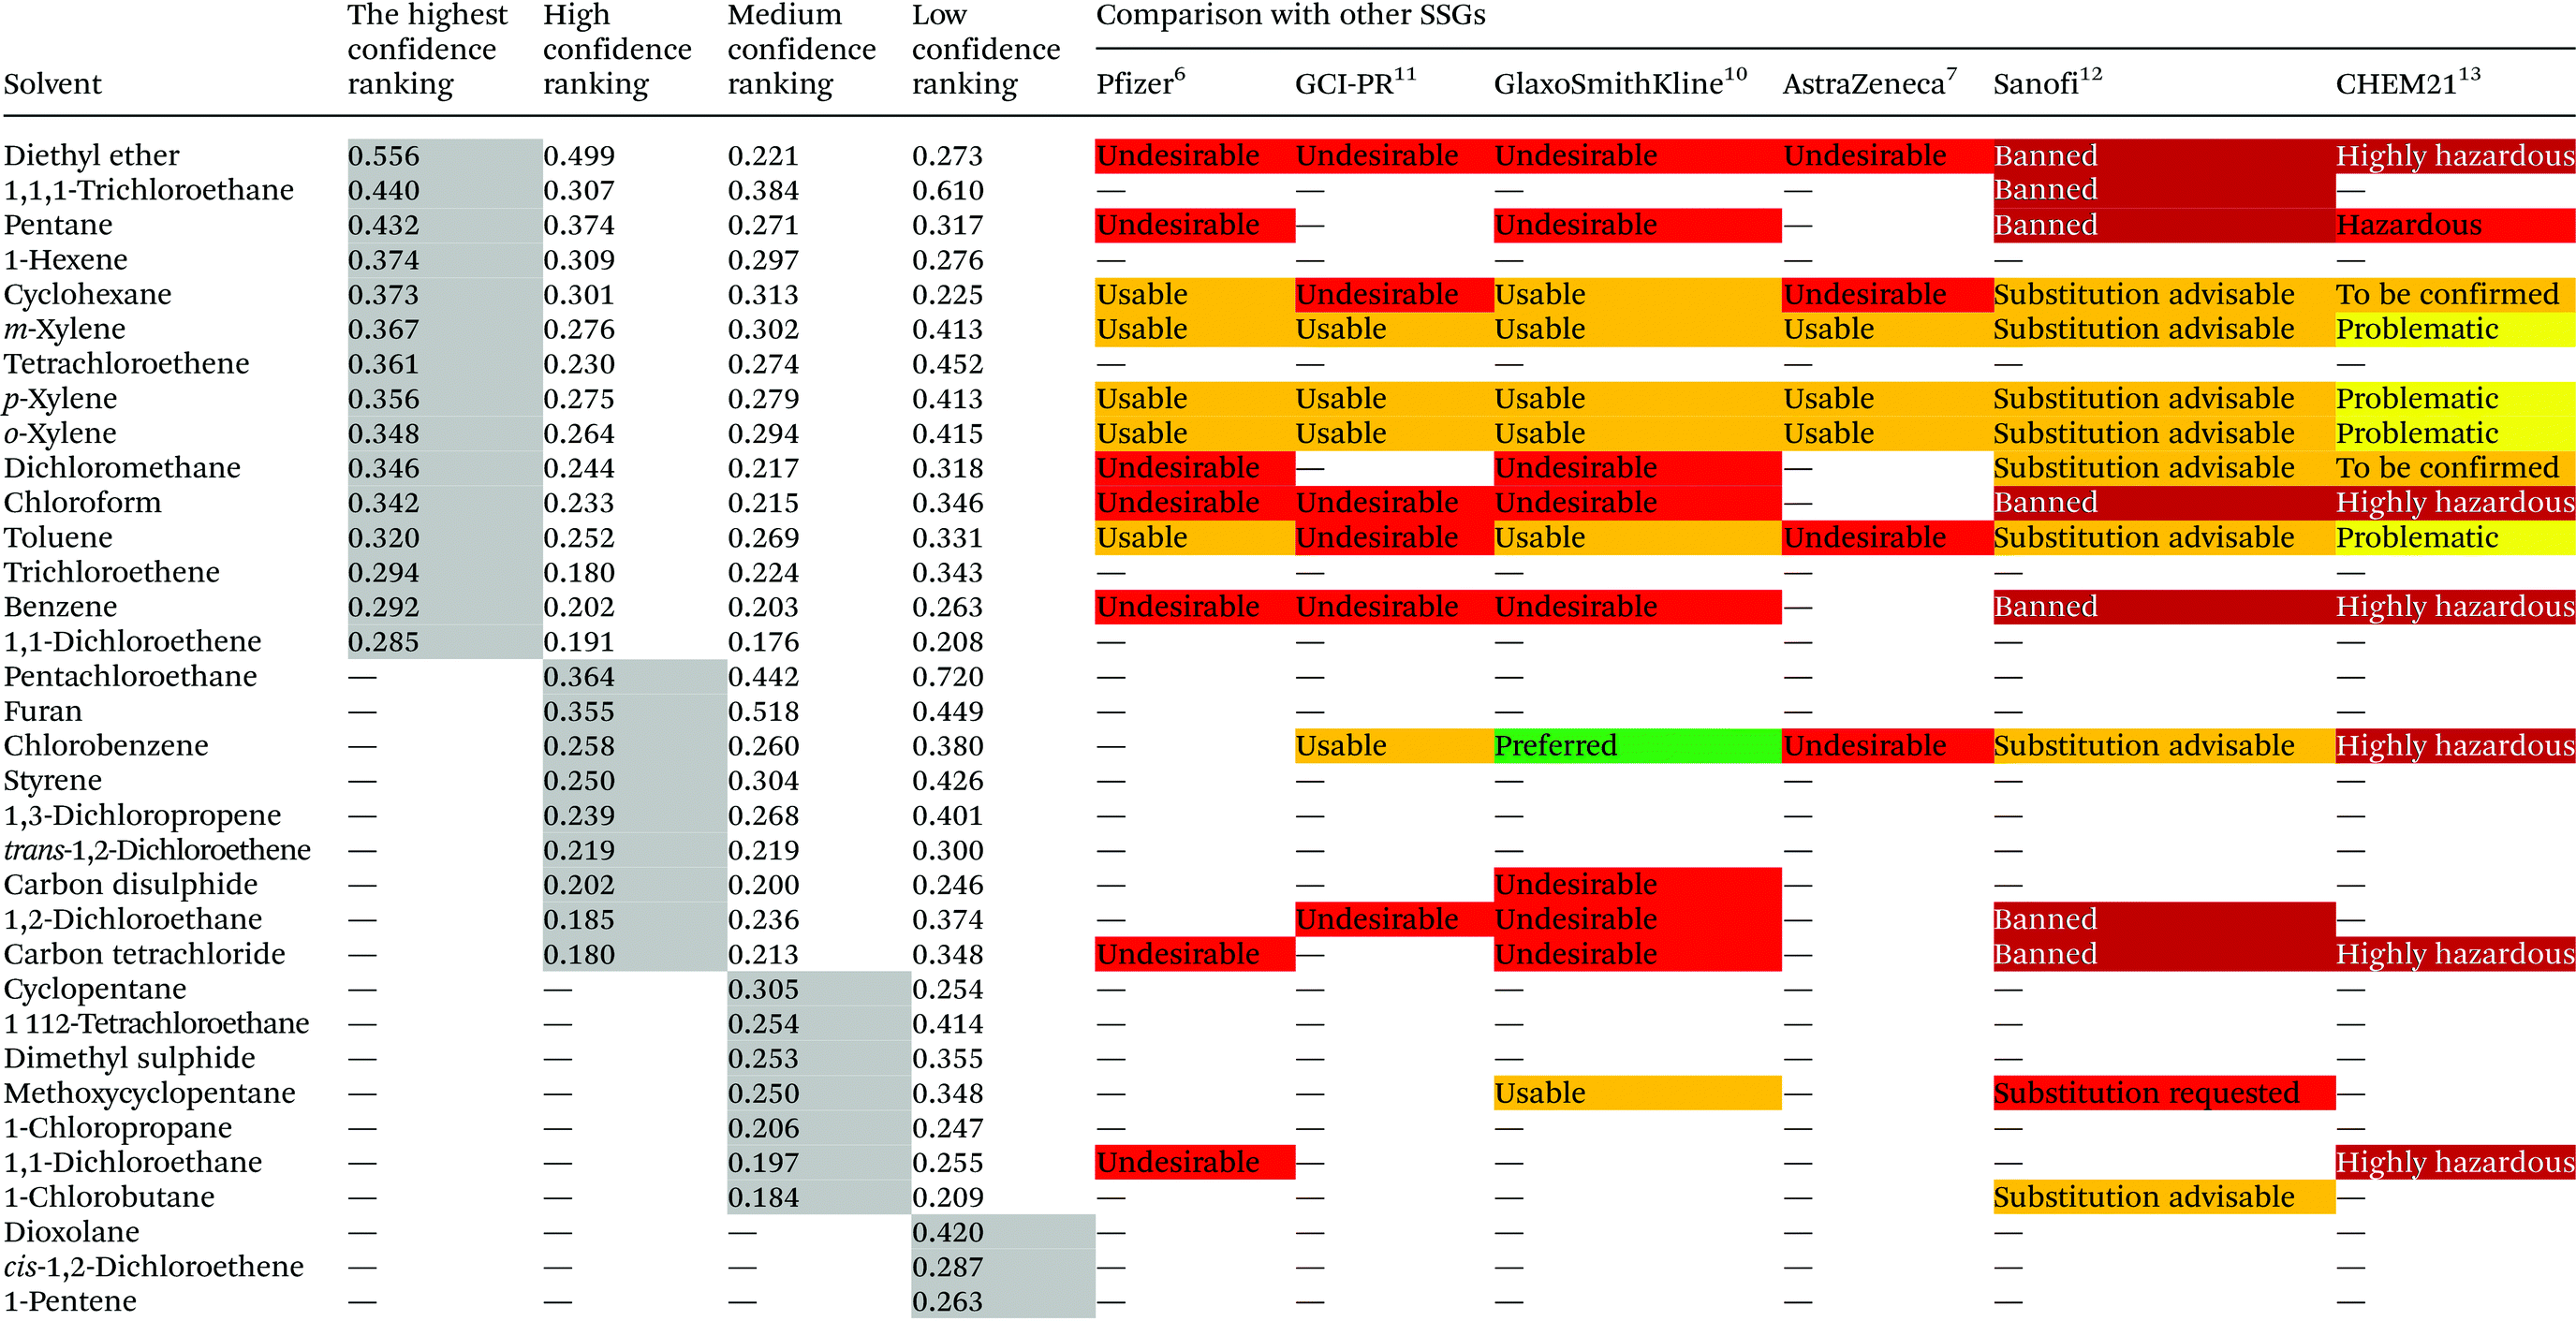The width and height of the screenshot is (2576, 1321).
Task: Select the '1-Chlorobutane' solvent name
Action: 109,1197
